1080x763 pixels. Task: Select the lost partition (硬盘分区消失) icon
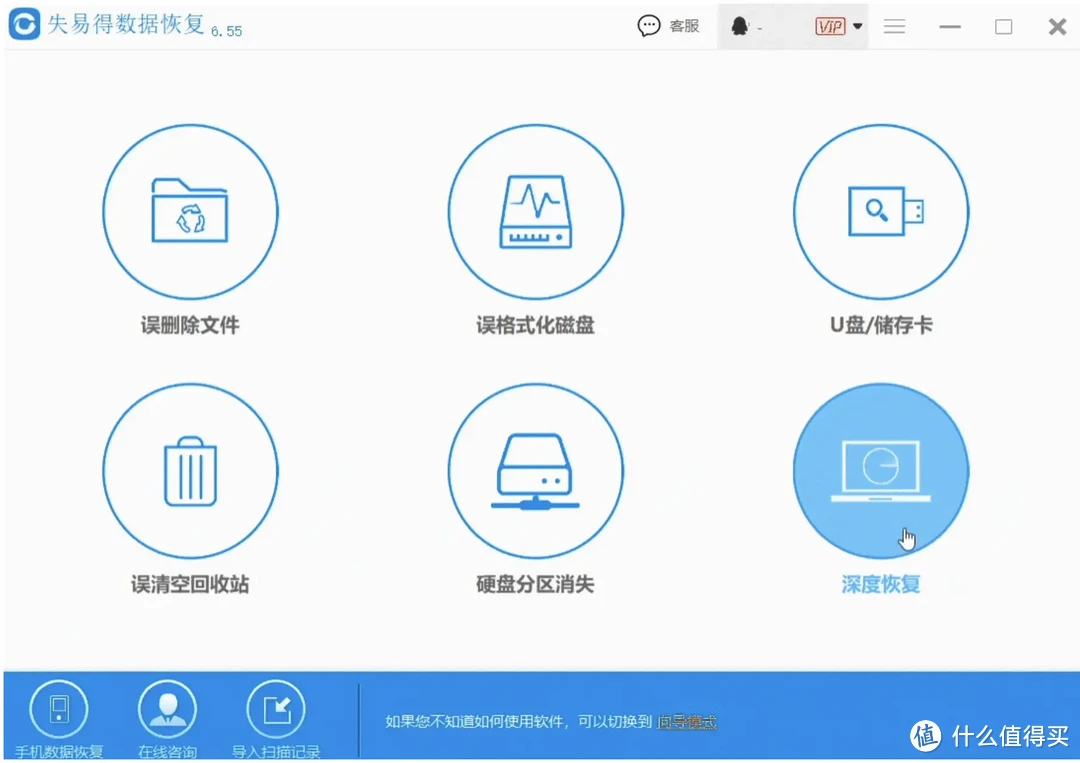point(535,471)
